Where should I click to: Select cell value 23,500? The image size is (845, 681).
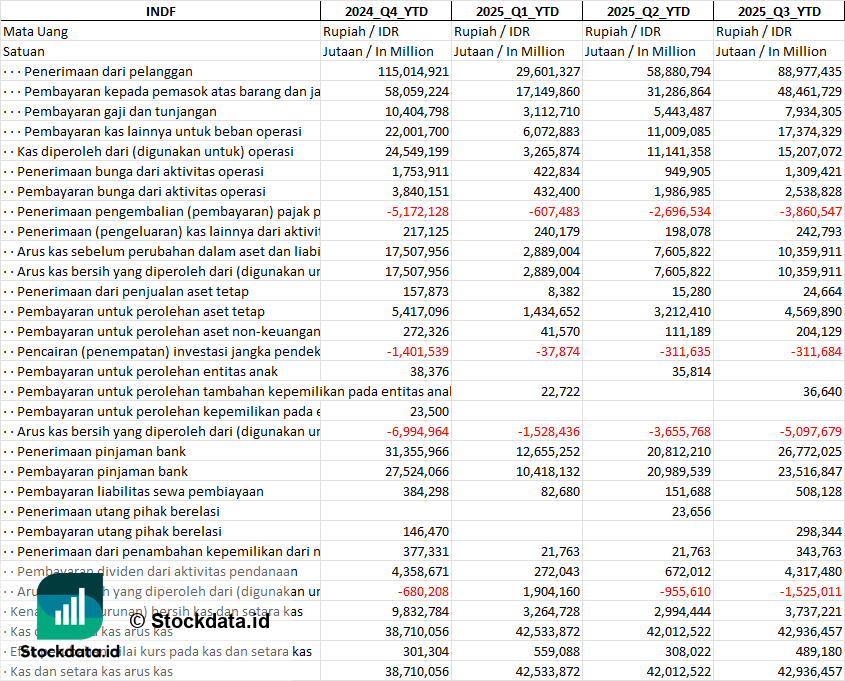[x=429, y=411]
